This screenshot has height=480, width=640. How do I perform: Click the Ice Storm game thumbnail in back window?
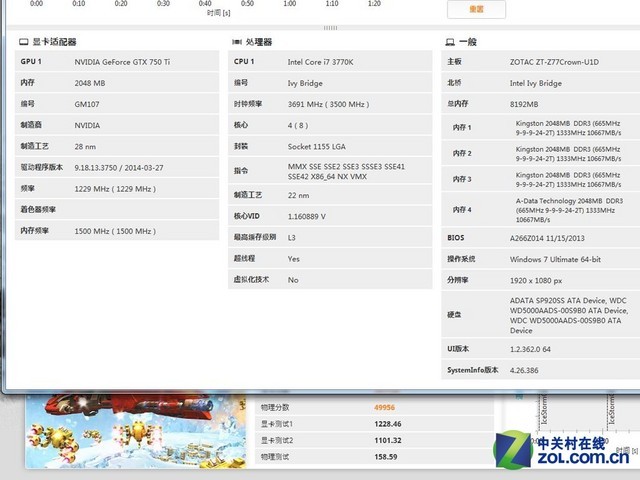[x=136, y=431]
